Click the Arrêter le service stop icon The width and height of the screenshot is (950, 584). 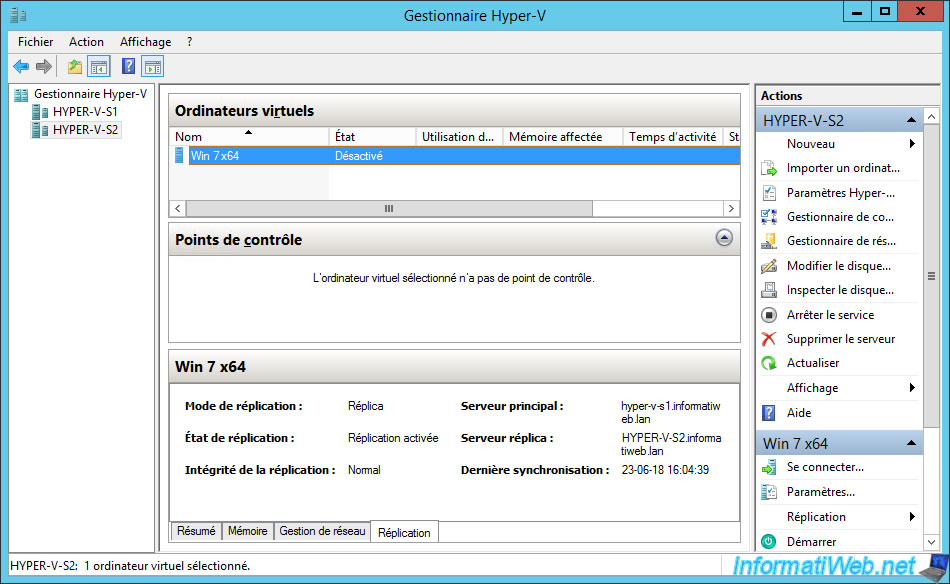point(769,315)
